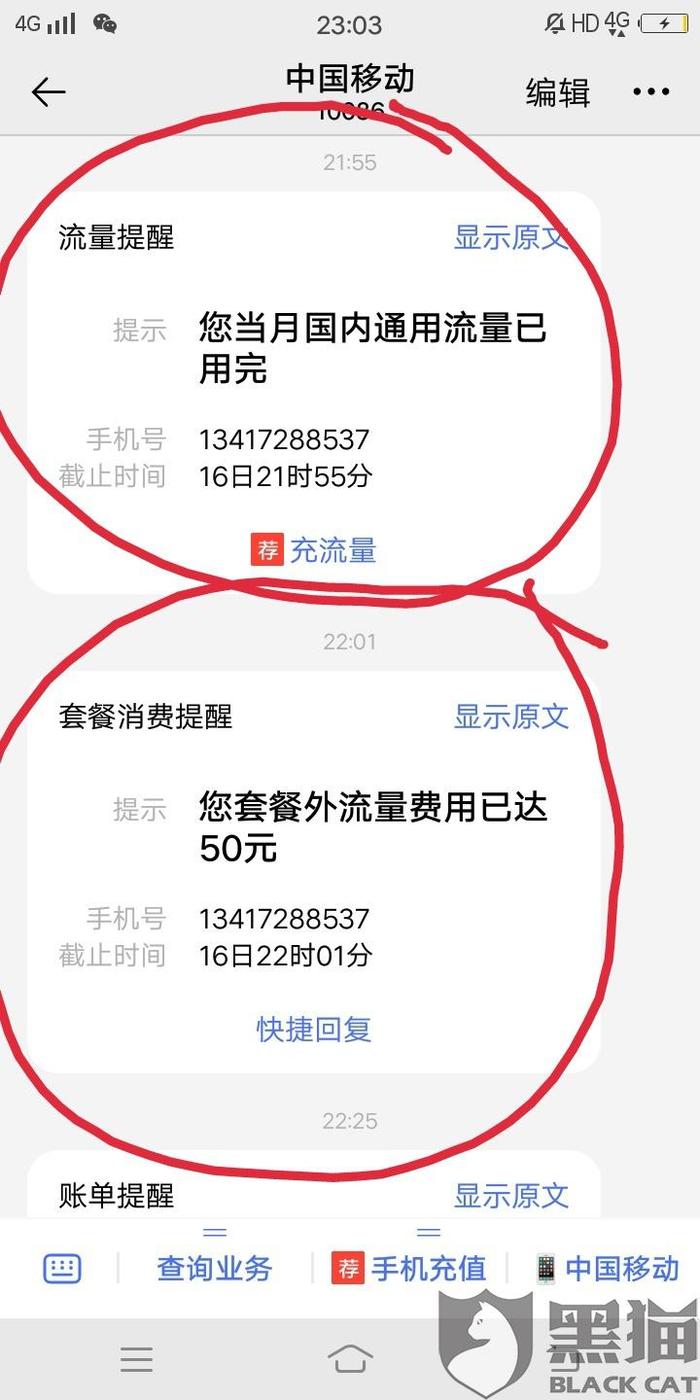700x1400 pixels.
Task: Tap the back arrow icon
Action: point(48,93)
